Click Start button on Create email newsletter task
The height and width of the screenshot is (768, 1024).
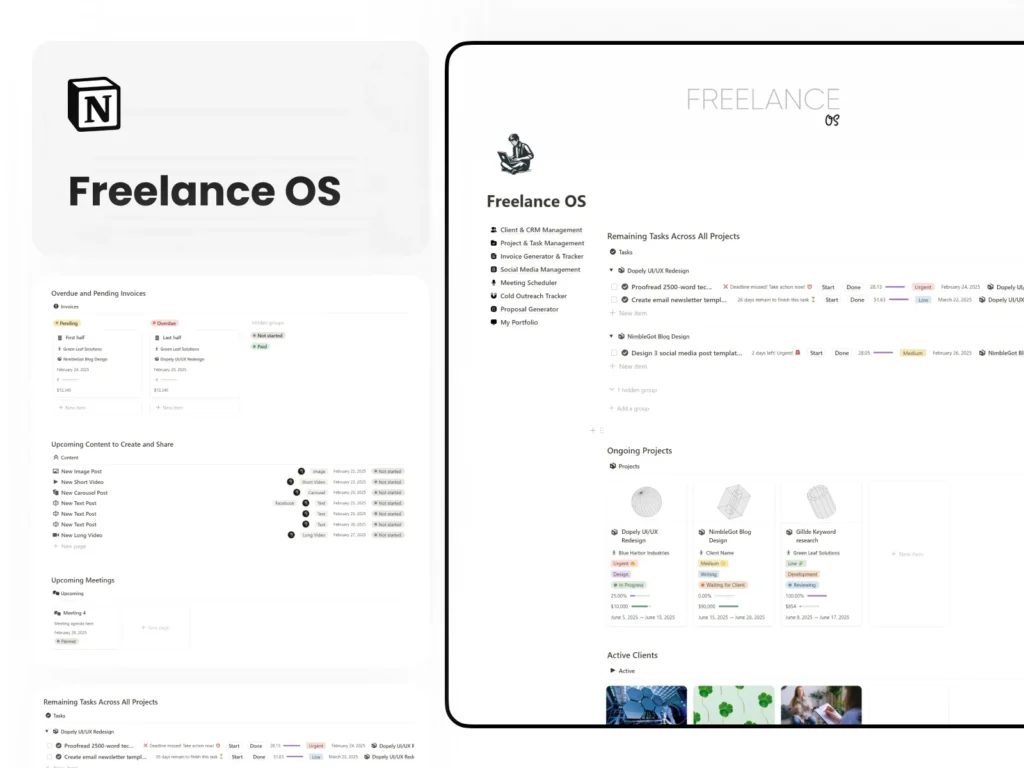tap(831, 300)
